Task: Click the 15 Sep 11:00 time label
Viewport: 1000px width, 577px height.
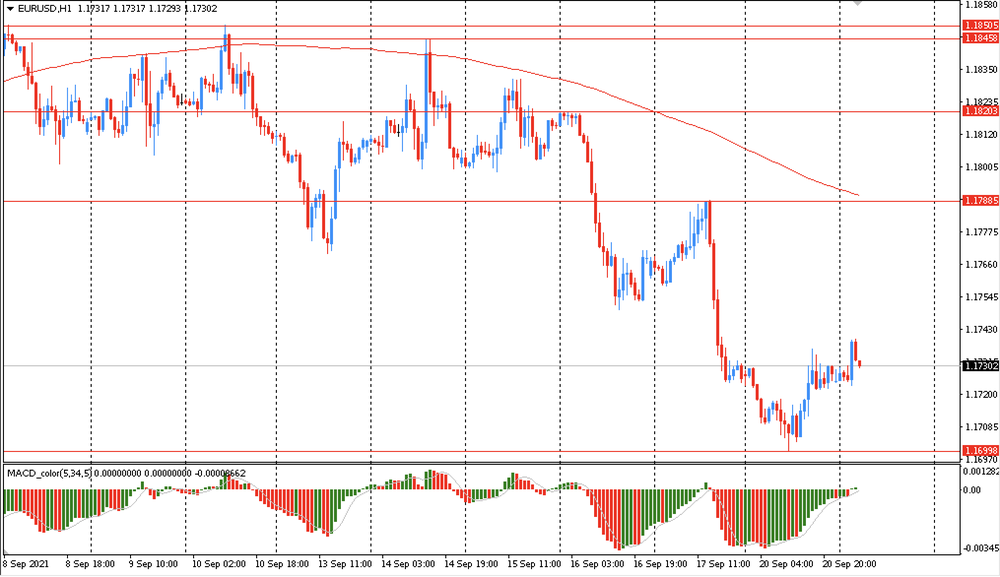Action: [x=534, y=564]
